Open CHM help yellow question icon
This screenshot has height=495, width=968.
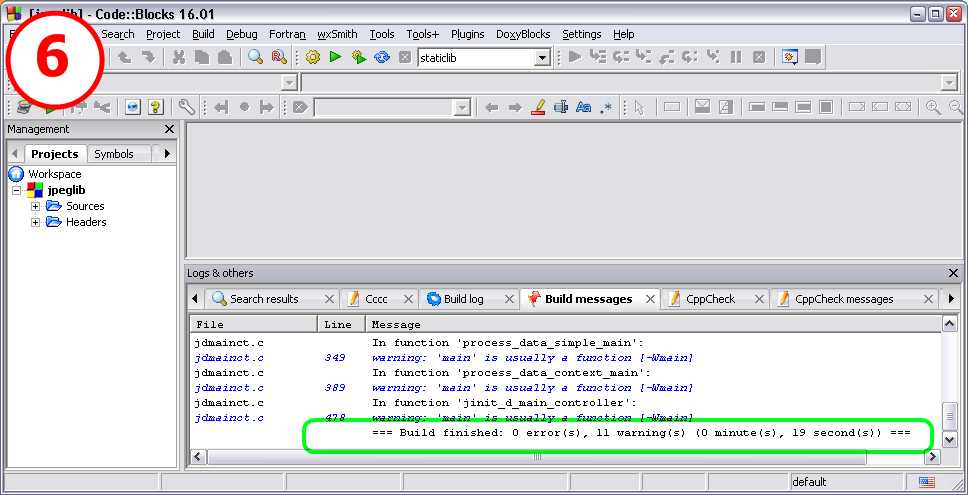156,107
